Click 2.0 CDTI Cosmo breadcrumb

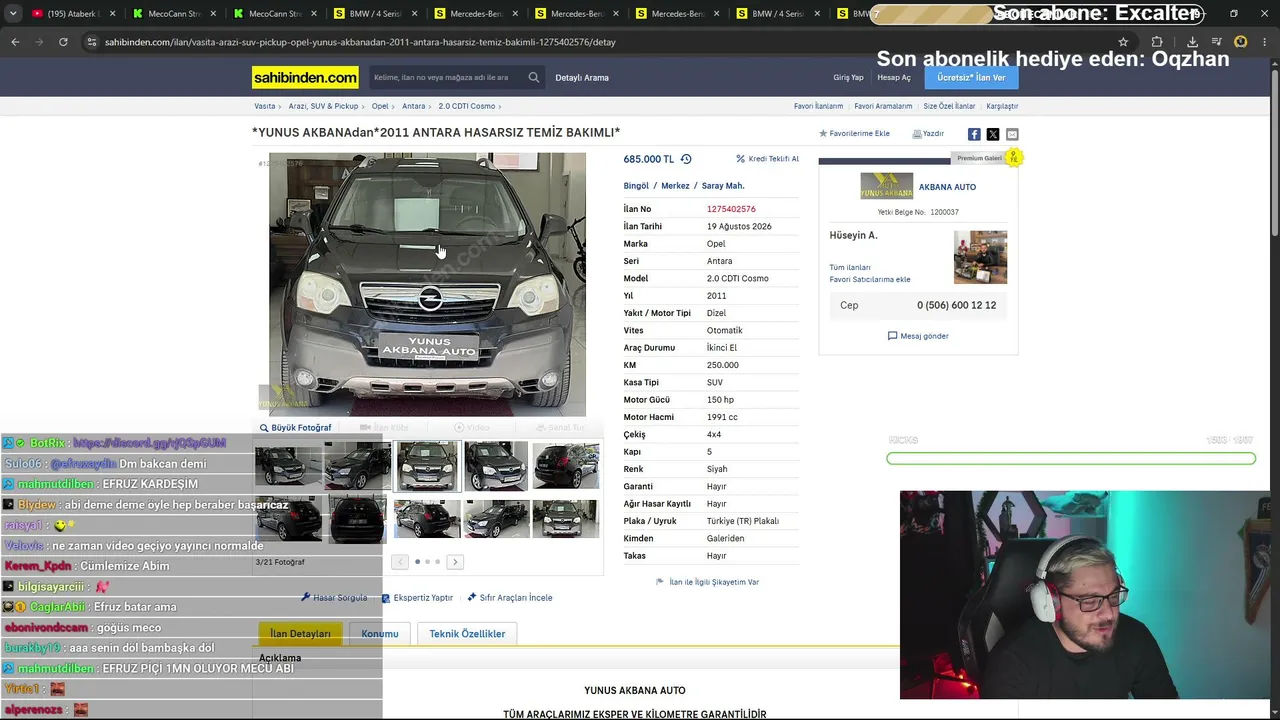(x=467, y=106)
